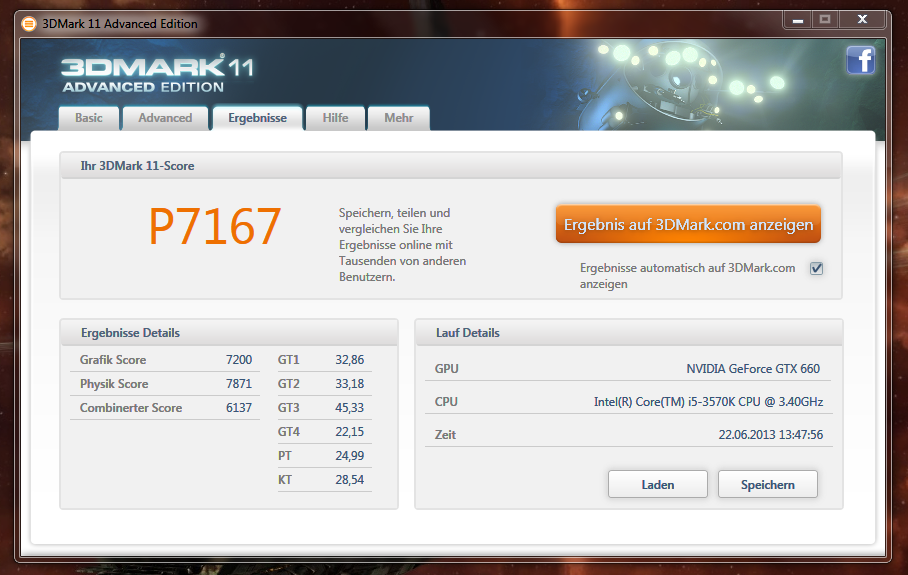This screenshot has height=575, width=908.
Task: Click the GT4 value 22,15
Action: (350, 432)
